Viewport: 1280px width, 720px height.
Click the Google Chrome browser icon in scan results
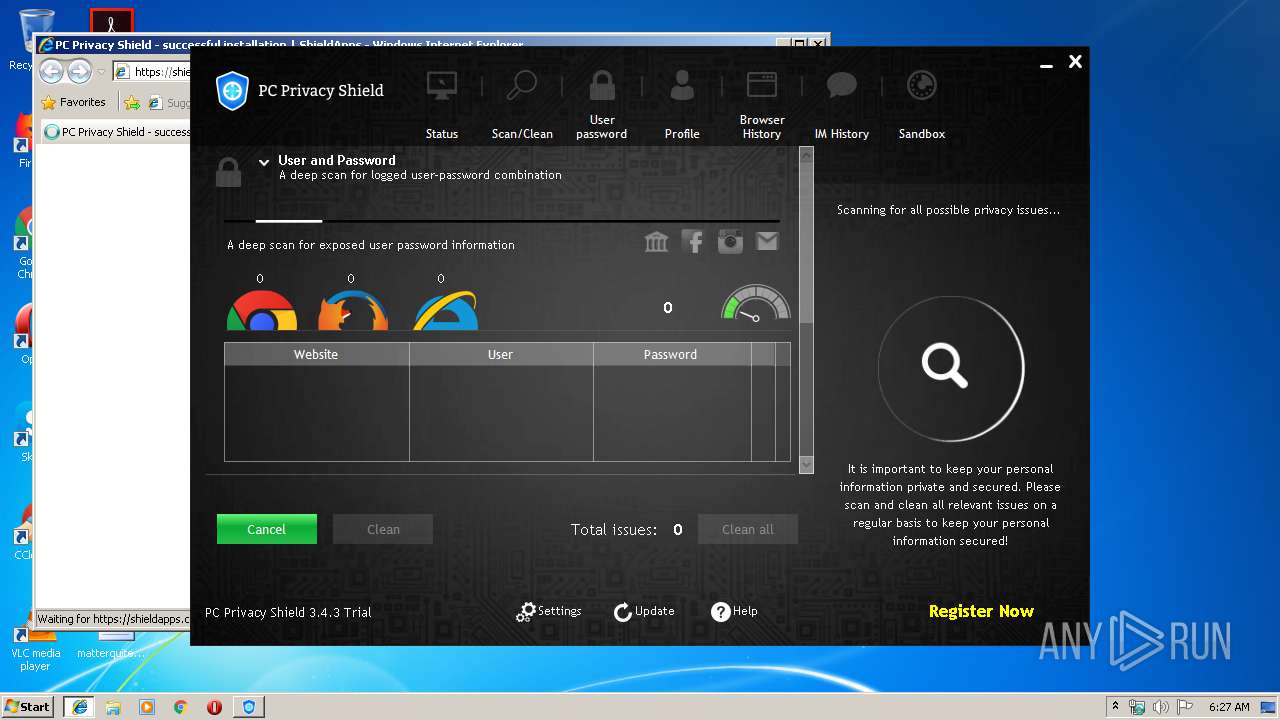pos(262,310)
